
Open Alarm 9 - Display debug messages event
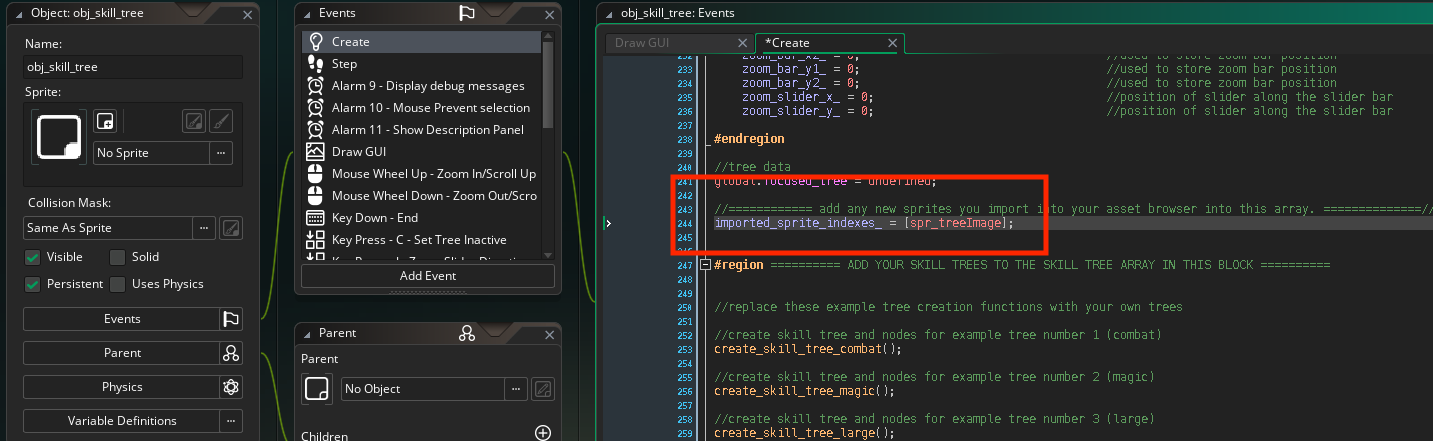pos(421,86)
